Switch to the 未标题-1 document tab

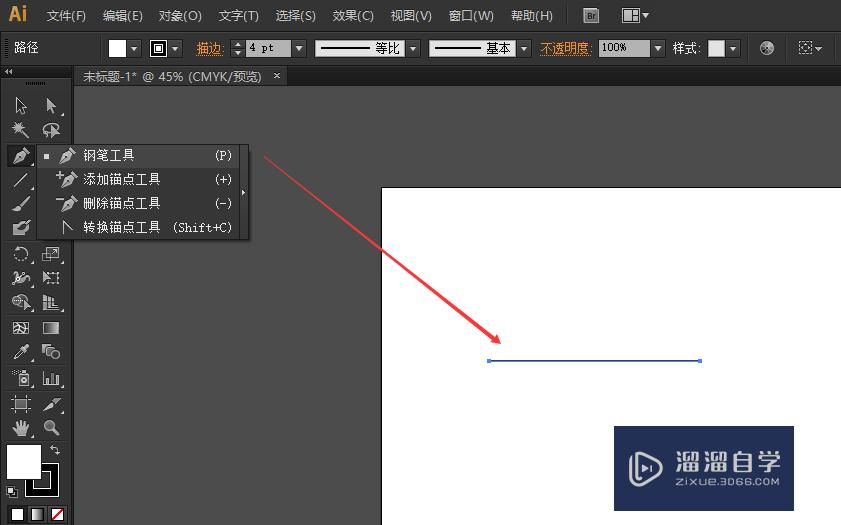click(x=172, y=77)
